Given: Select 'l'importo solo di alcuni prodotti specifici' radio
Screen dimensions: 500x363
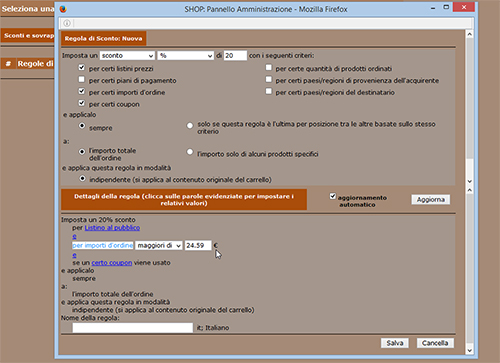Looking at the screenshot, I should [190, 152].
